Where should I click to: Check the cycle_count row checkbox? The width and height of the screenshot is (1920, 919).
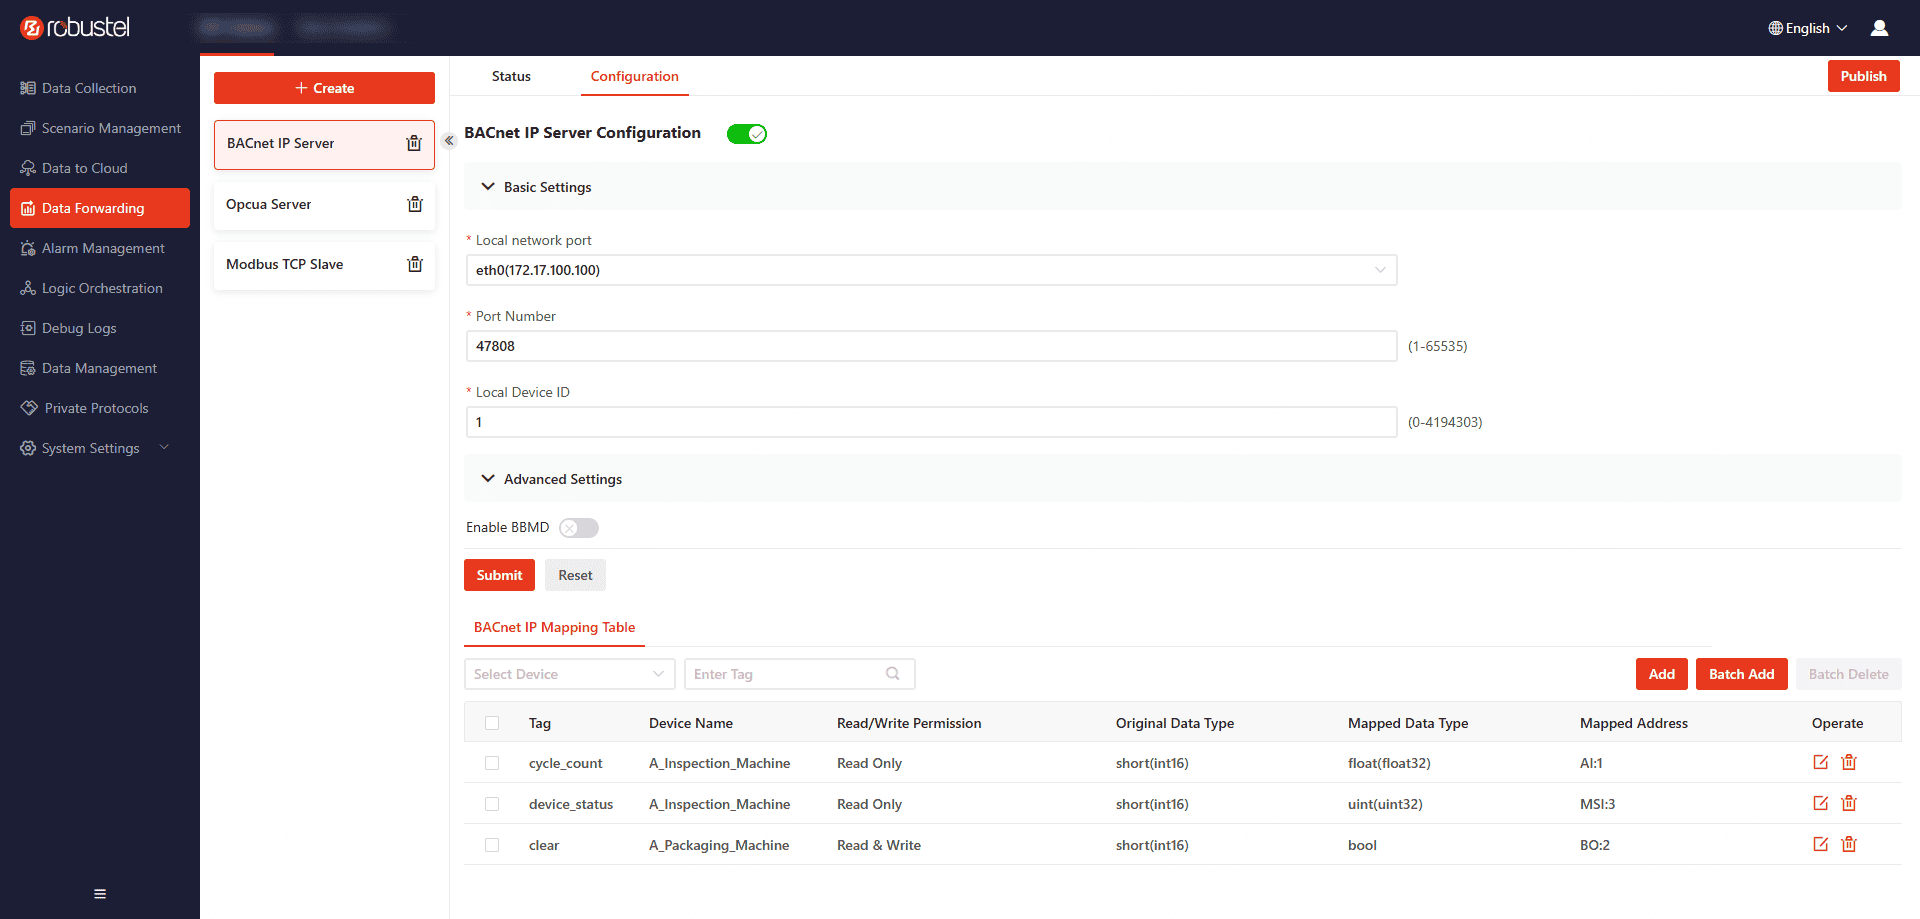492,763
